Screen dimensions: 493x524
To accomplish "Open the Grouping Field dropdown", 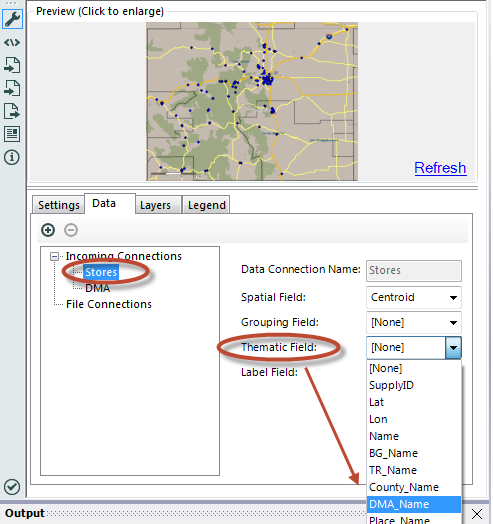I will coord(414,322).
